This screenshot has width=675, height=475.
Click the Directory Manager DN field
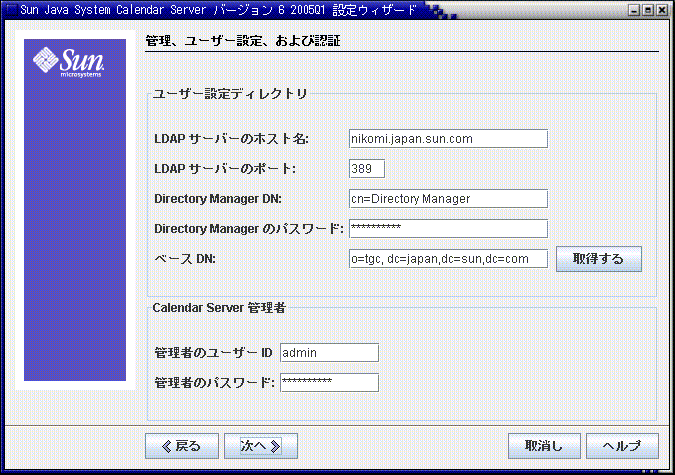pos(448,199)
